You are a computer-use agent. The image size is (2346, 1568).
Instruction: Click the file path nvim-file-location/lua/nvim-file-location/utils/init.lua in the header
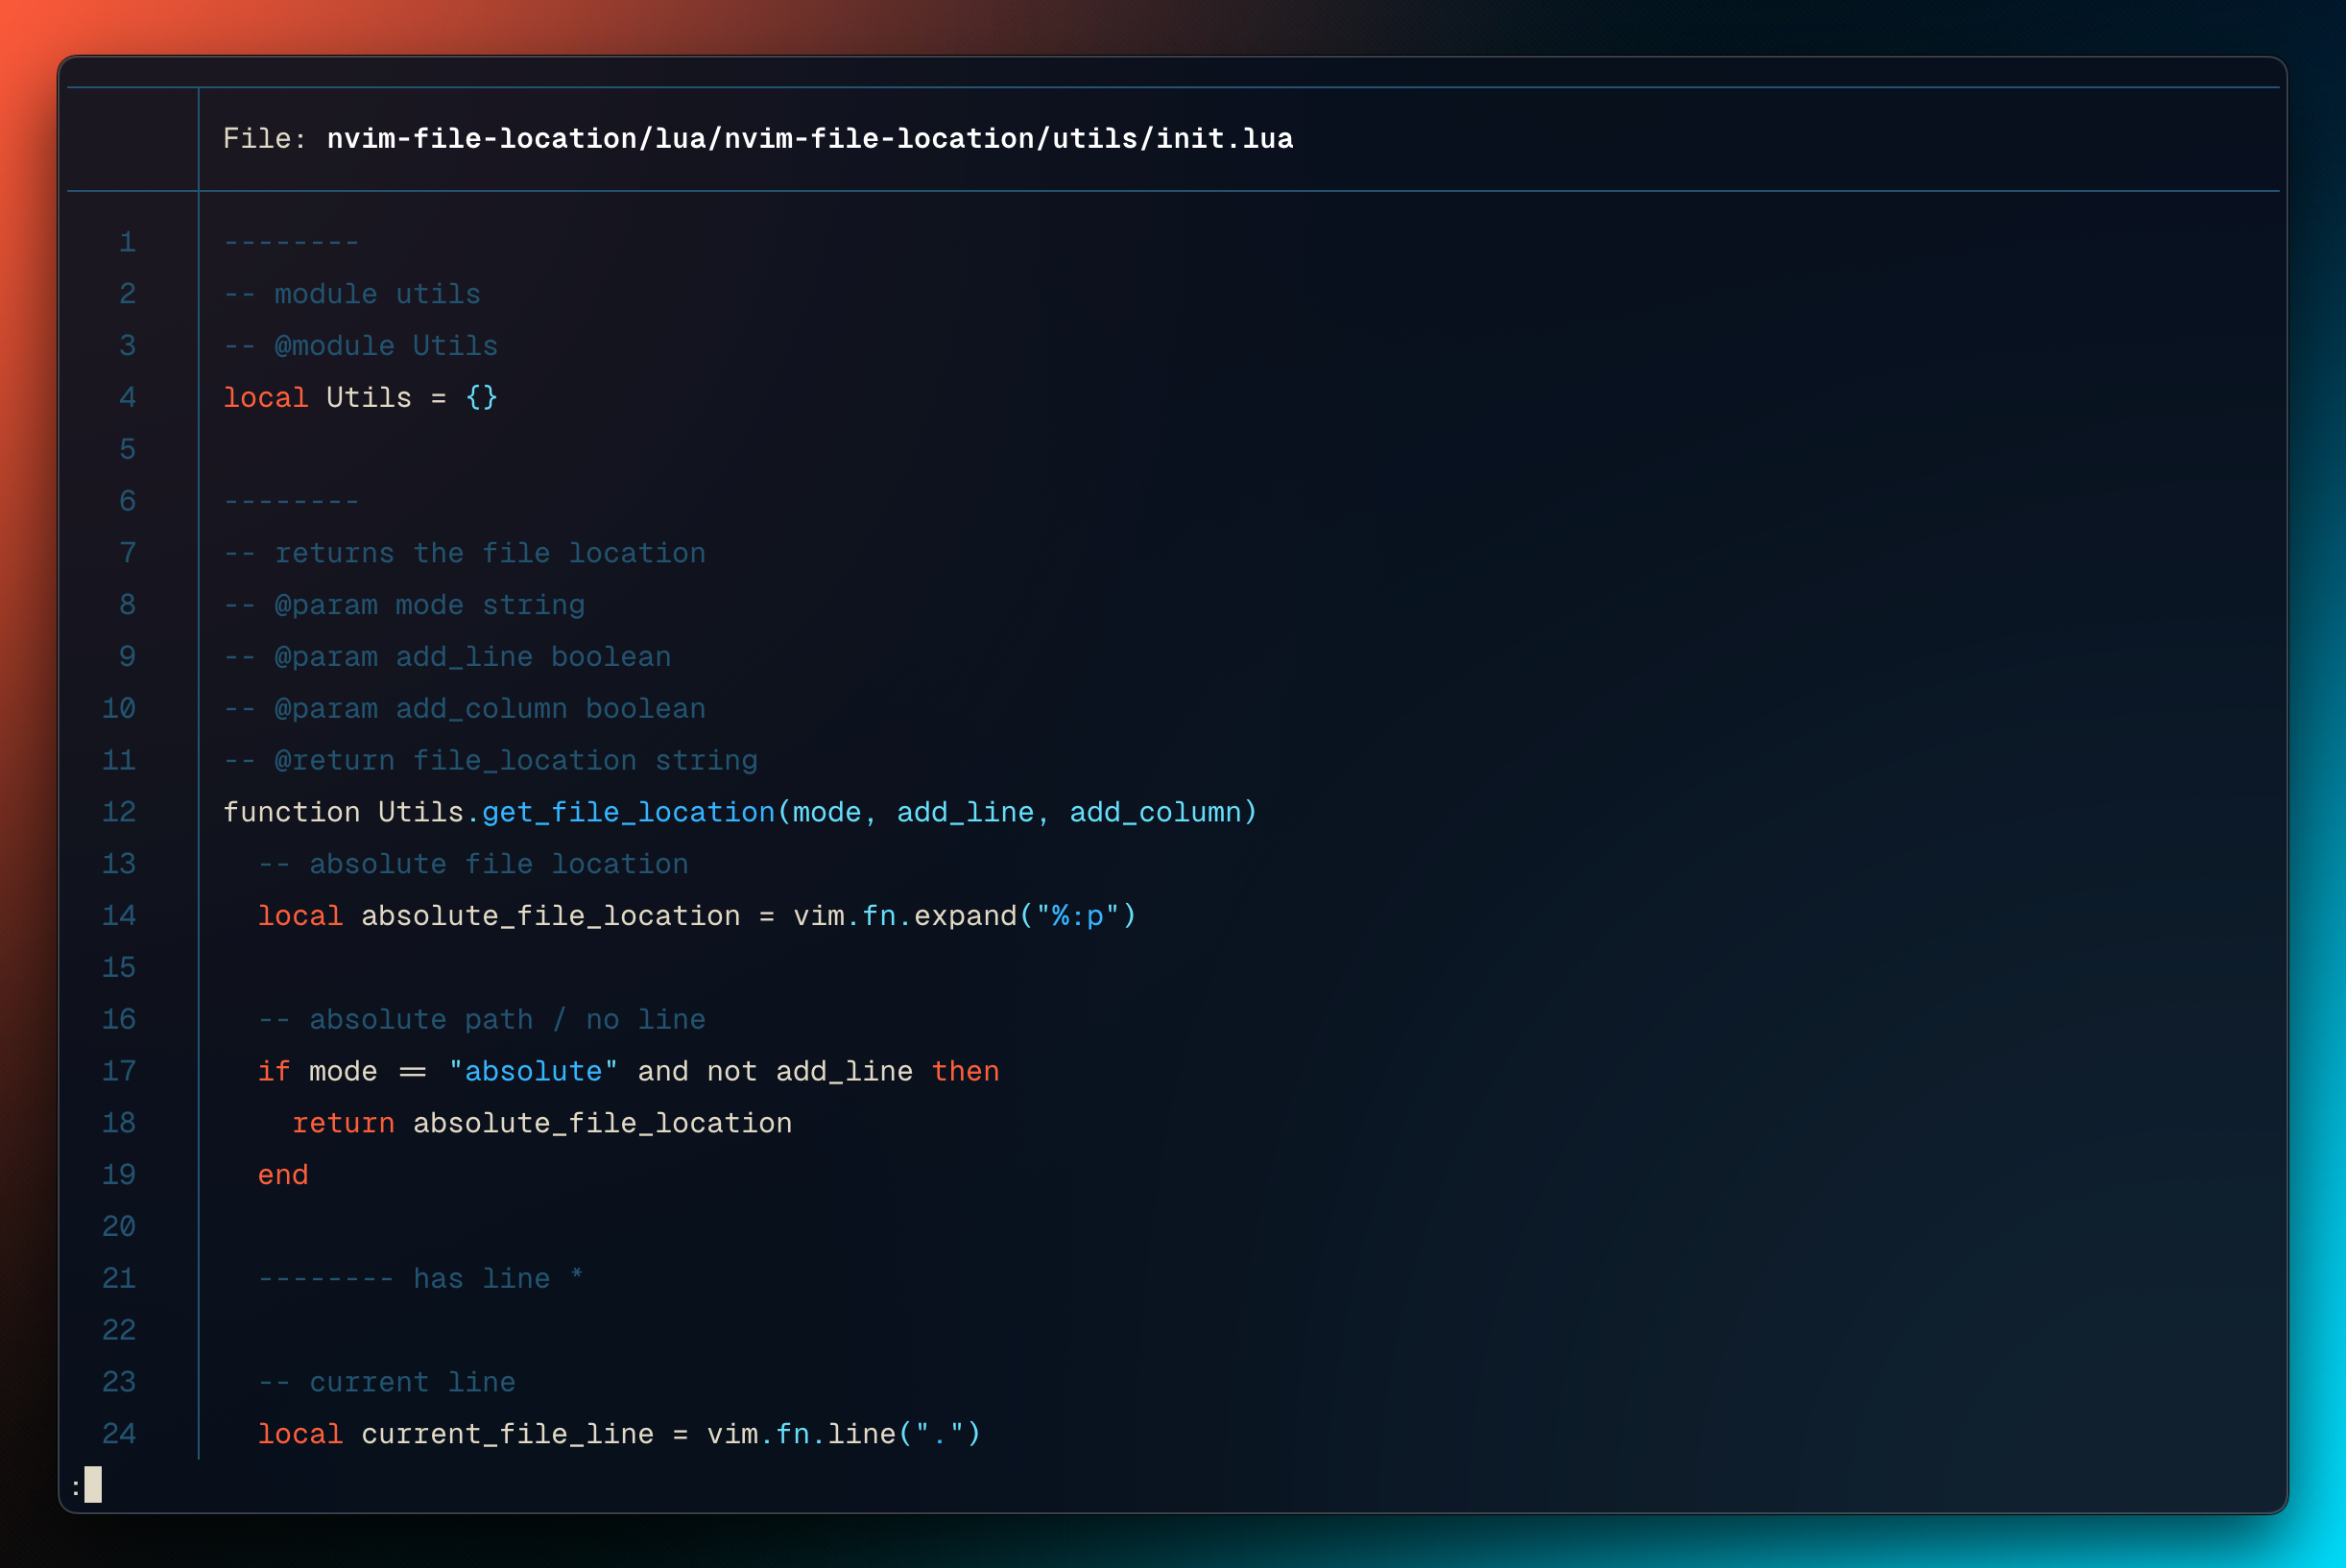(810, 138)
